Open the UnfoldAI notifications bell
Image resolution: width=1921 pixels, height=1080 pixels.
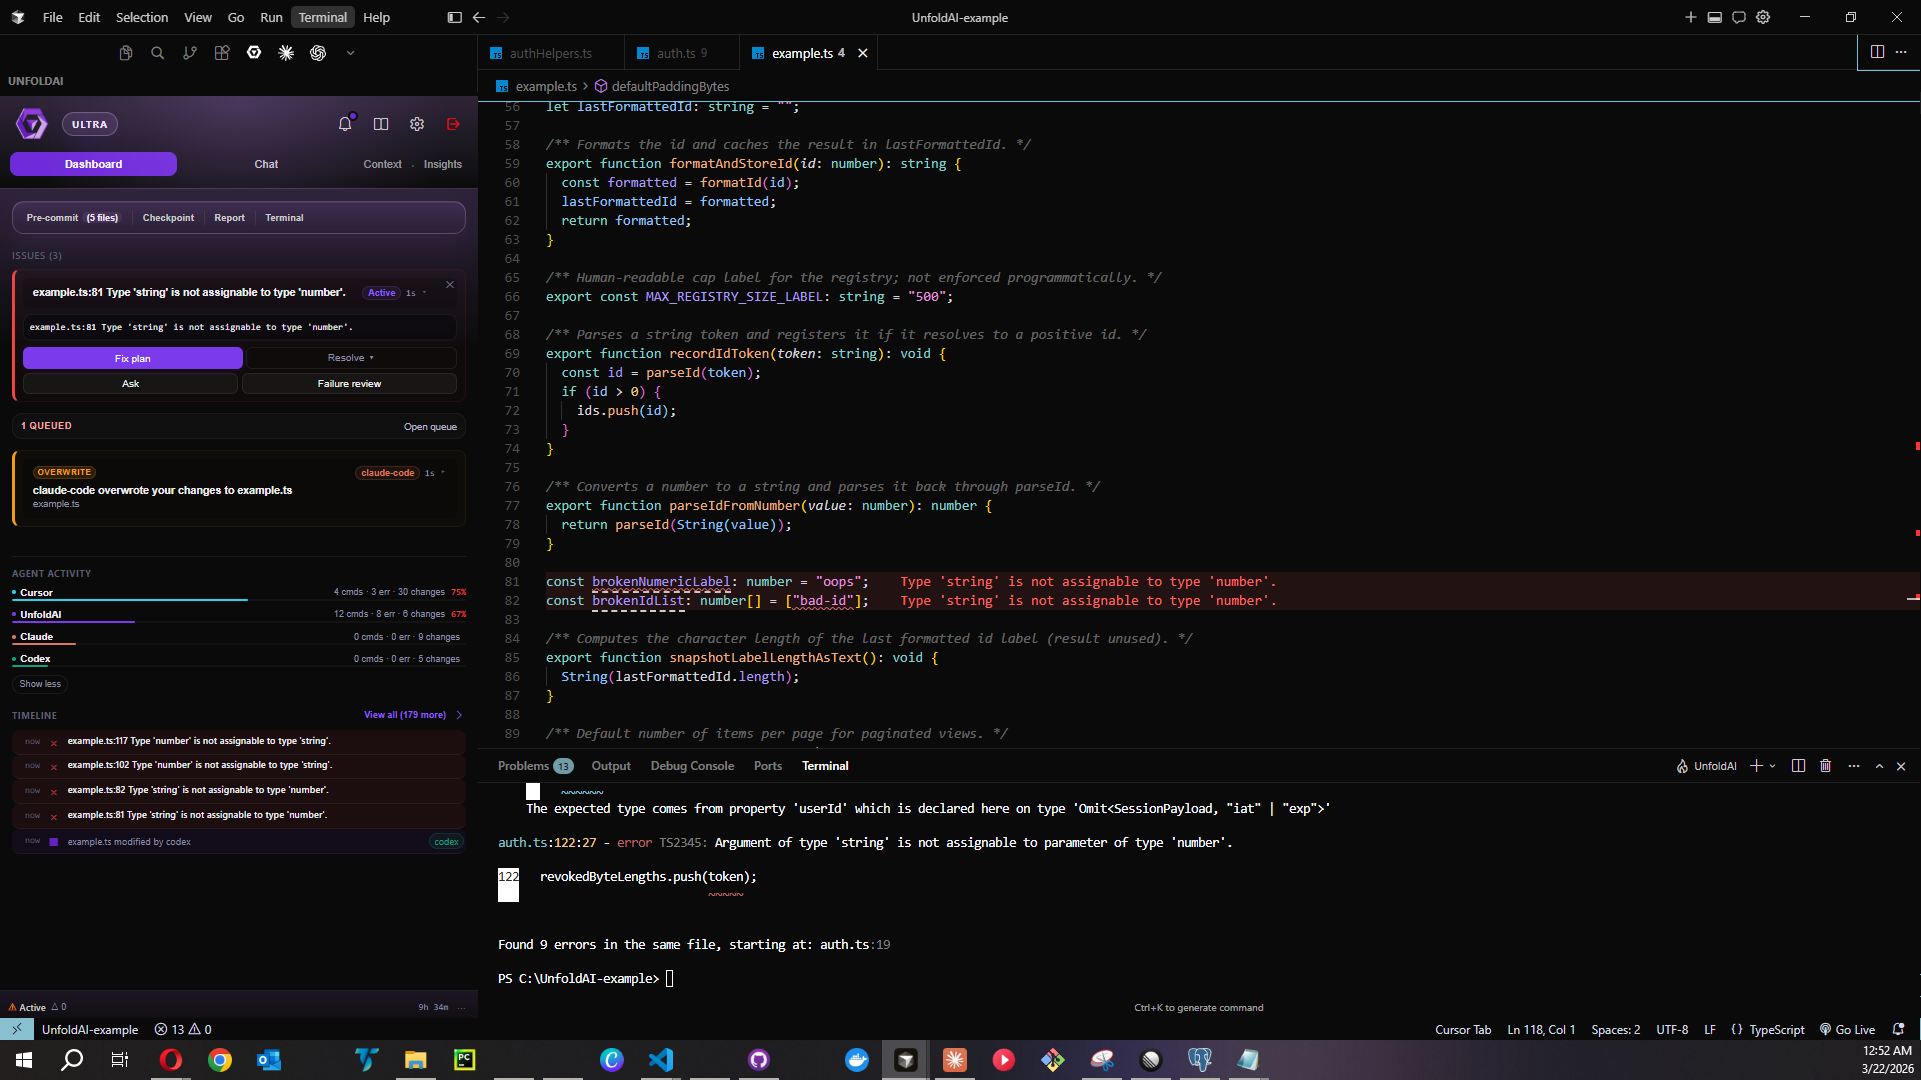pos(345,124)
